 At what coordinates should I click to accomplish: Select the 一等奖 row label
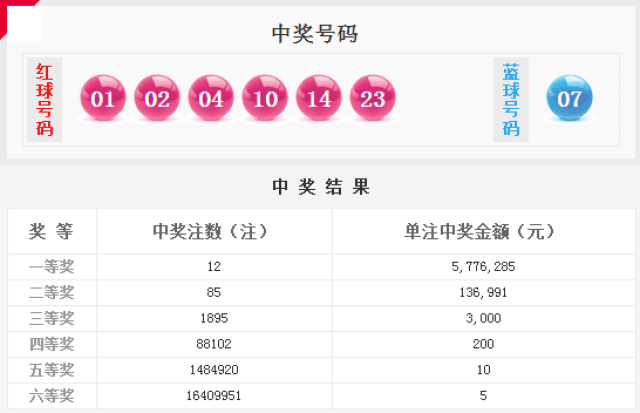point(51,267)
